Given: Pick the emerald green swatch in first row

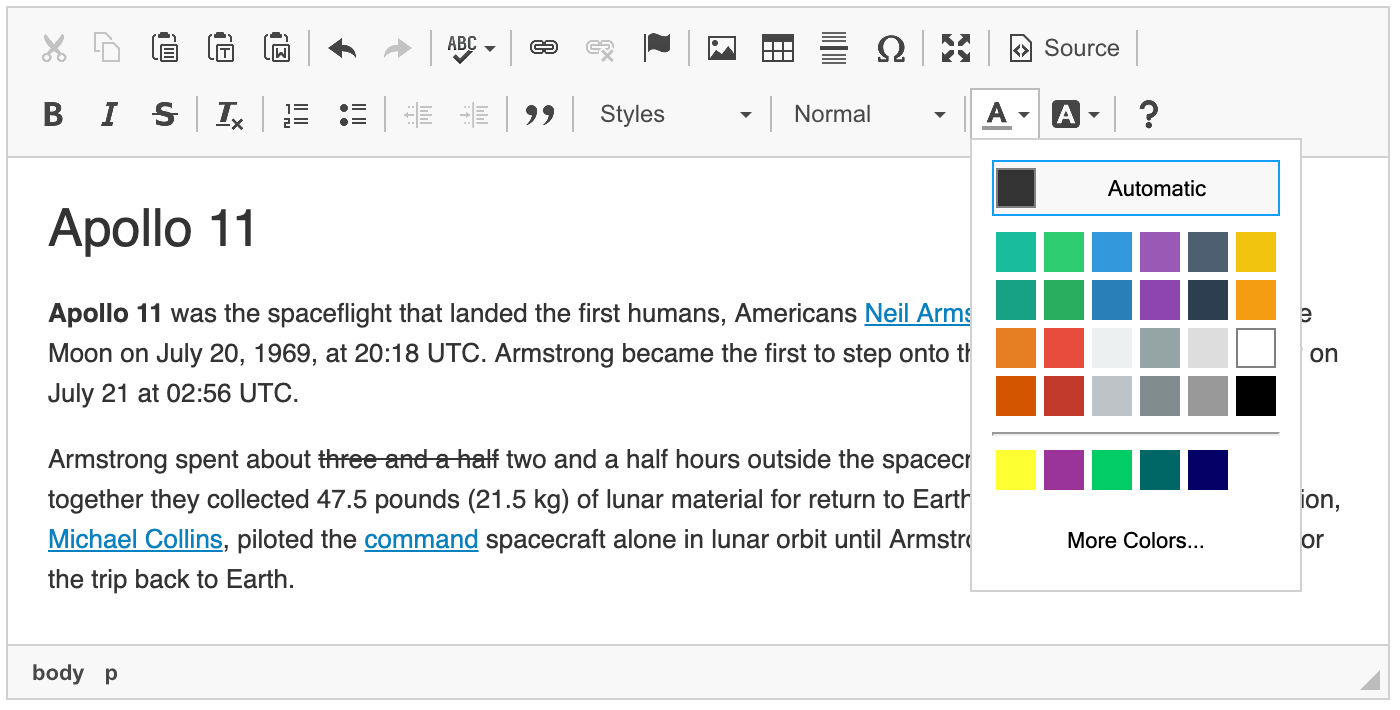Looking at the screenshot, I should (1064, 252).
